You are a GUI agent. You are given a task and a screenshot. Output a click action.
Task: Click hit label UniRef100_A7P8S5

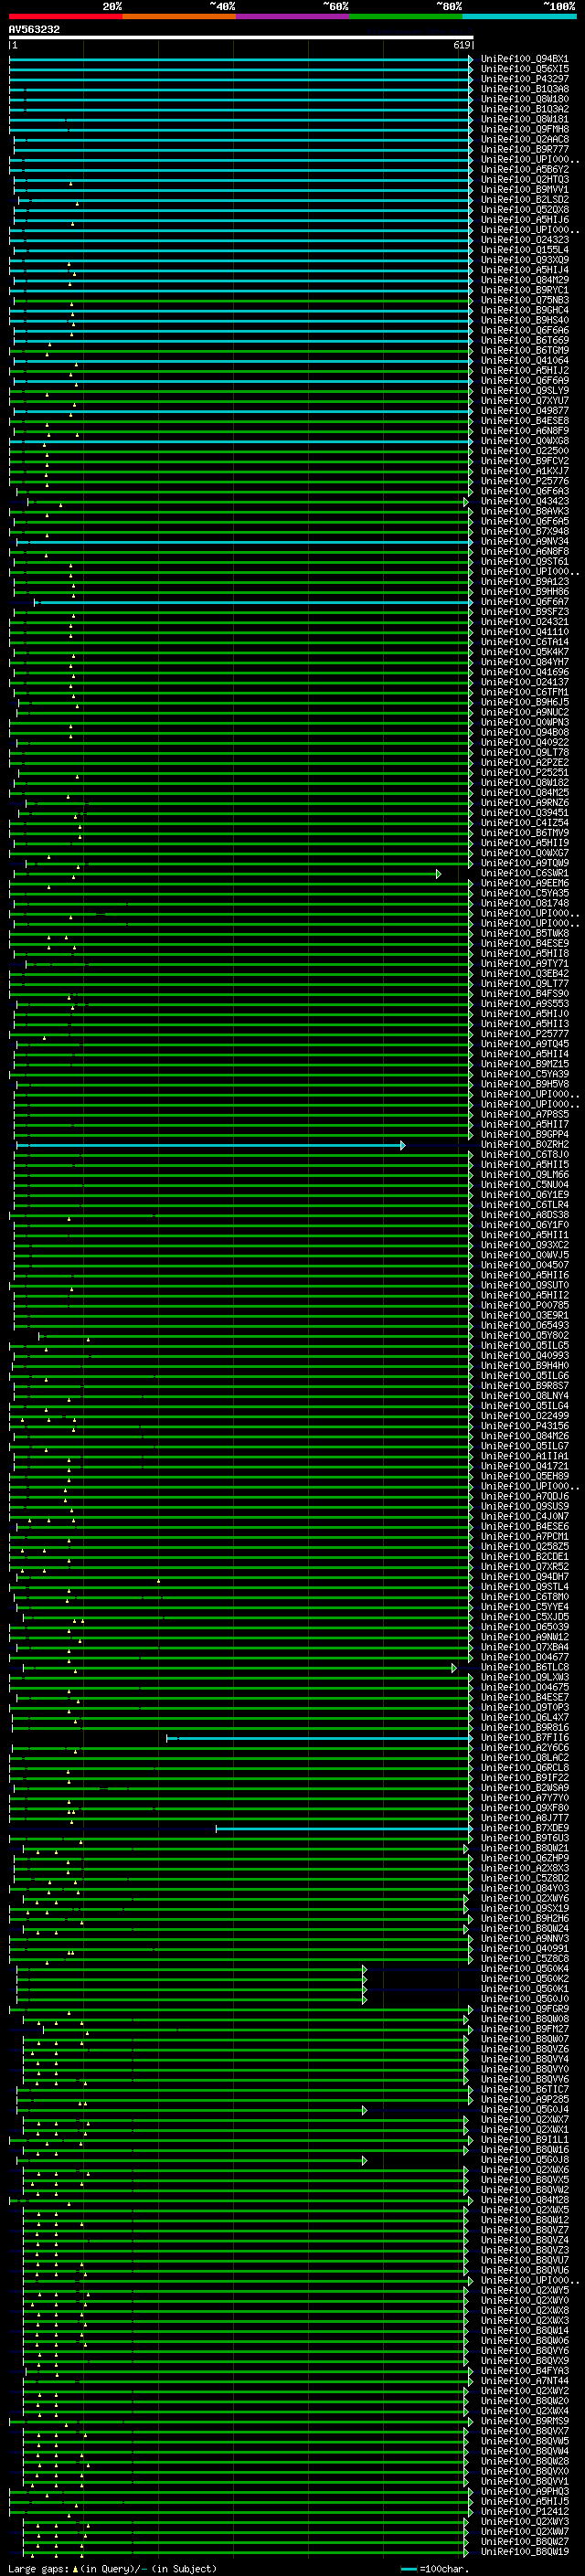tap(525, 1115)
